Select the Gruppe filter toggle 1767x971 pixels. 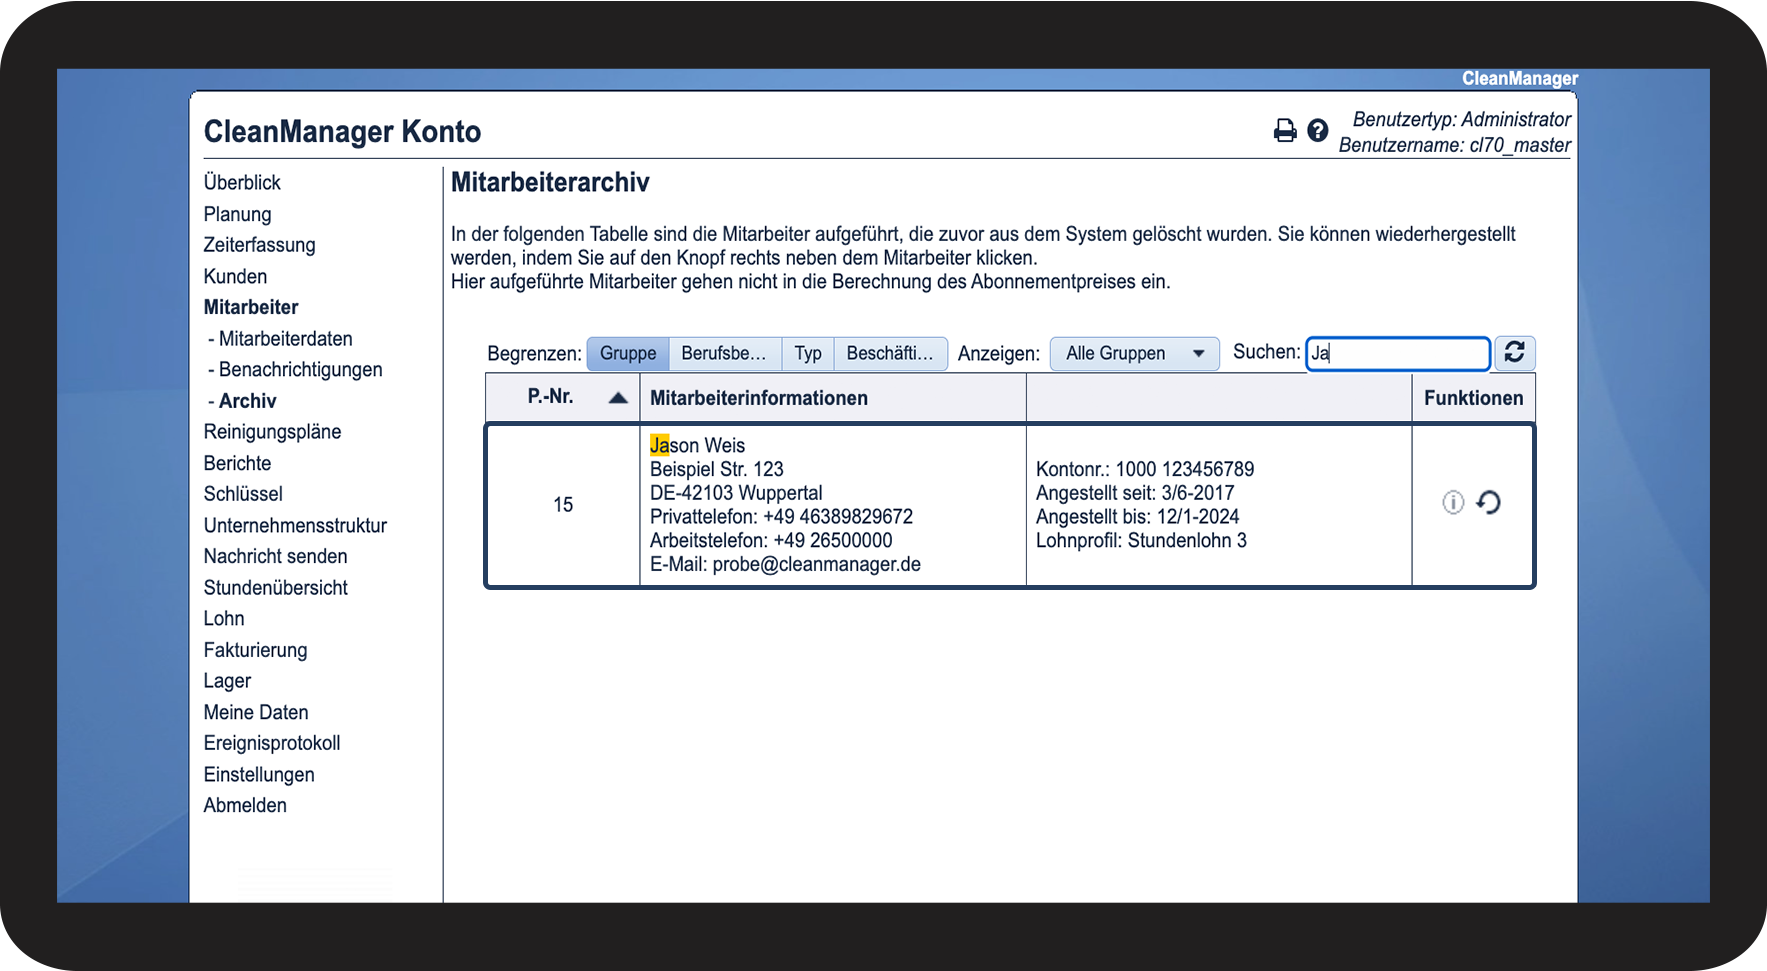pyautogui.click(x=628, y=354)
